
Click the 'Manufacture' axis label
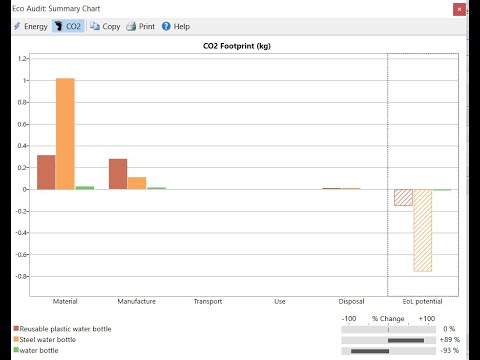point(137,301)
